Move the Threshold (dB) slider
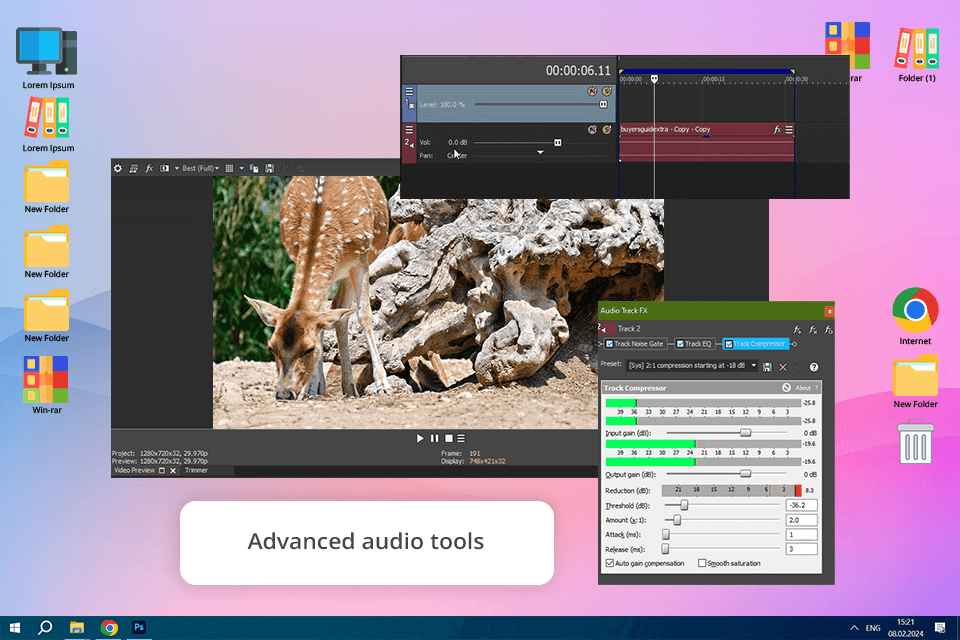 point(684,505)
